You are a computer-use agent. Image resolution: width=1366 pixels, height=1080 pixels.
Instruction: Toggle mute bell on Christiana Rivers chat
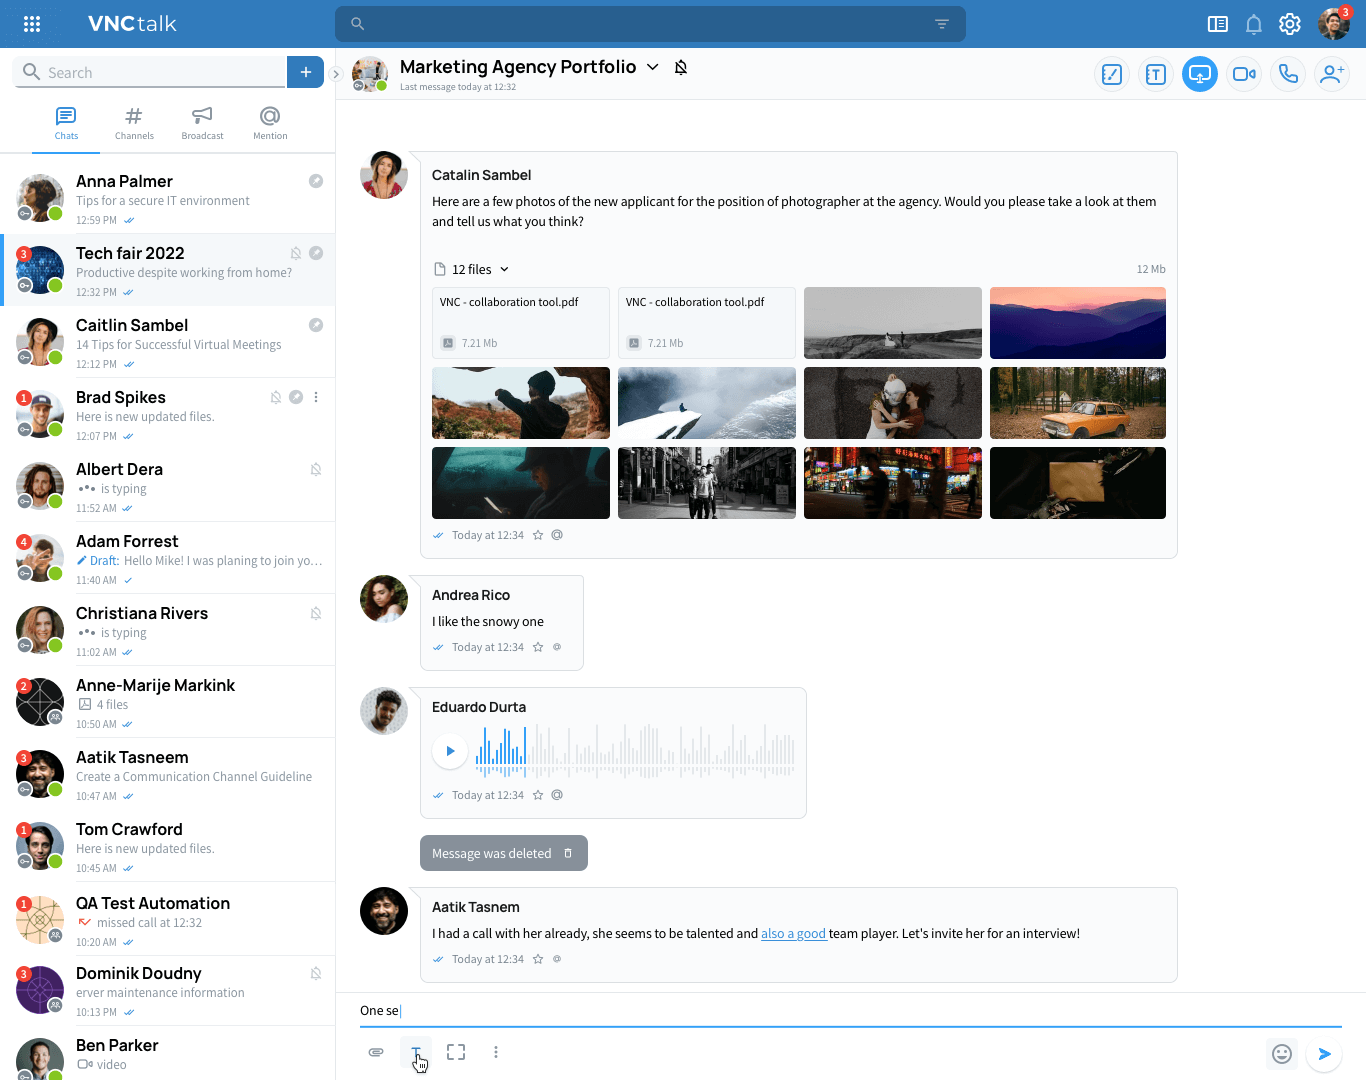pos(316,613)
